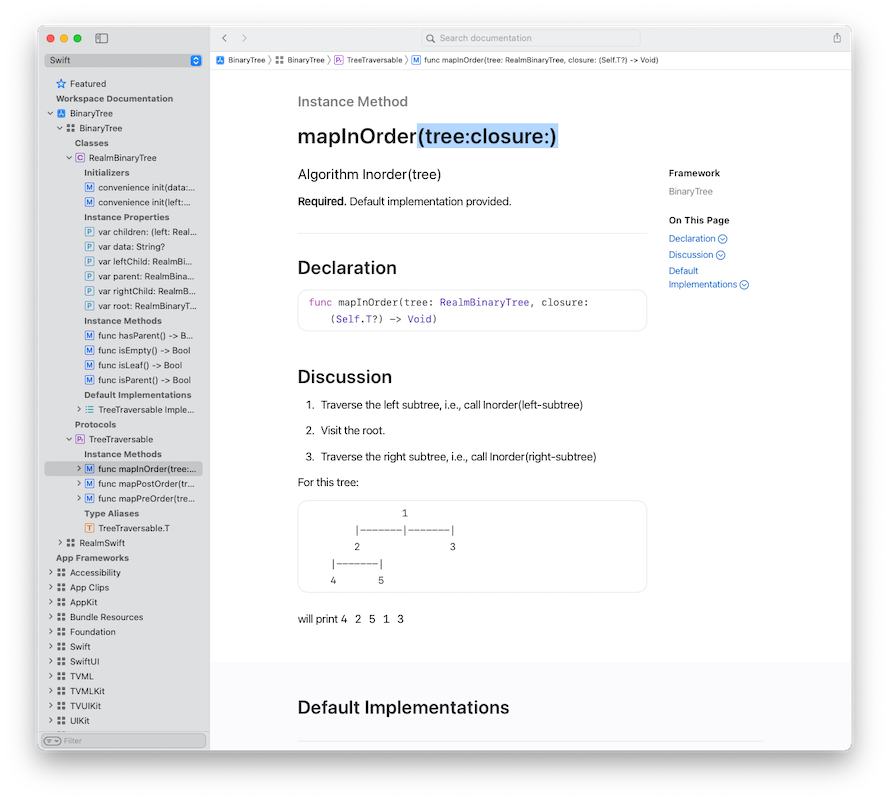Open TreeTraversable.T type alias
The height and width of the screenshot is (800, 889).
pos(134,528)
